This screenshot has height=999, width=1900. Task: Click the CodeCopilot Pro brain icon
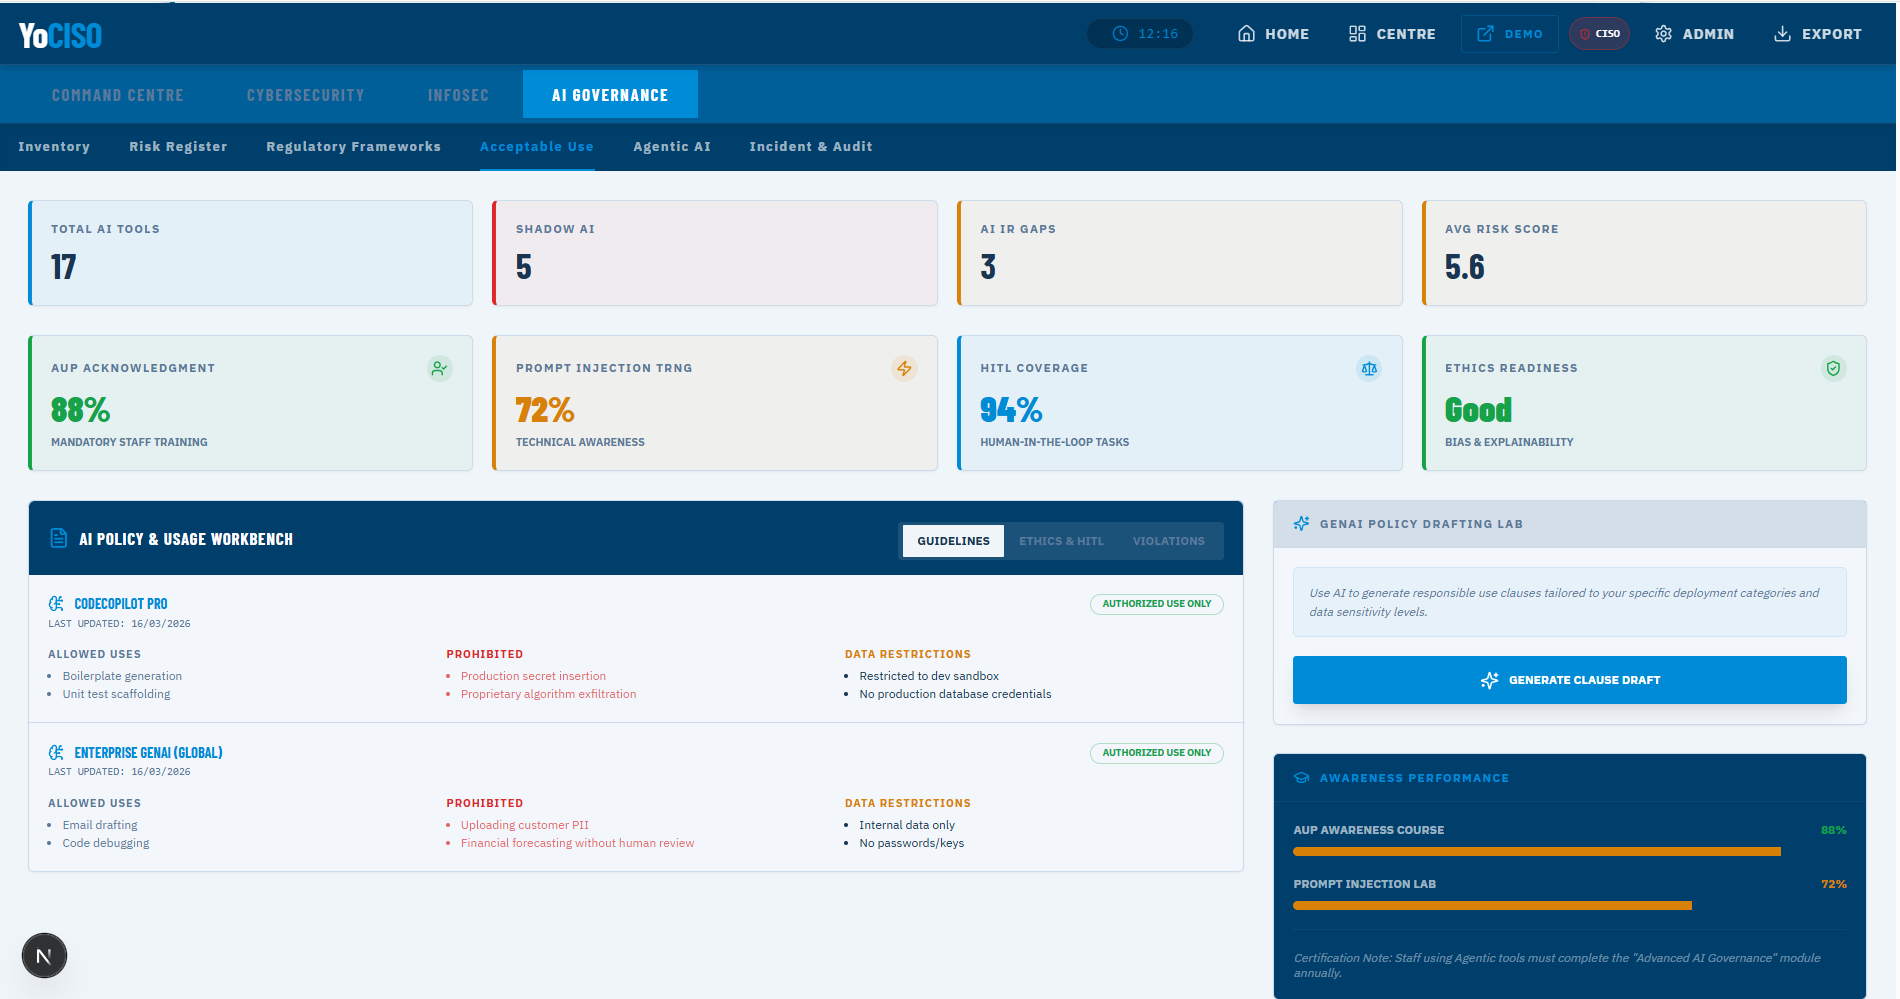pyautogui.click(x=57, y=604)
